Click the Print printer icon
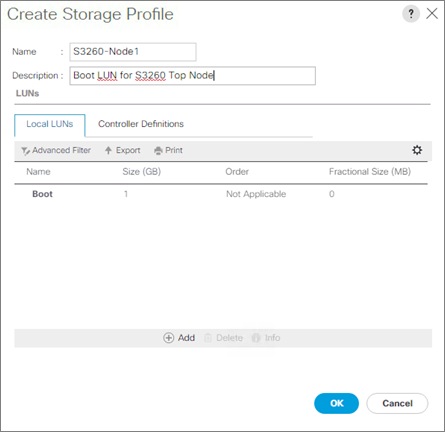This screenshot has height=432, width=445. point(158,151)
